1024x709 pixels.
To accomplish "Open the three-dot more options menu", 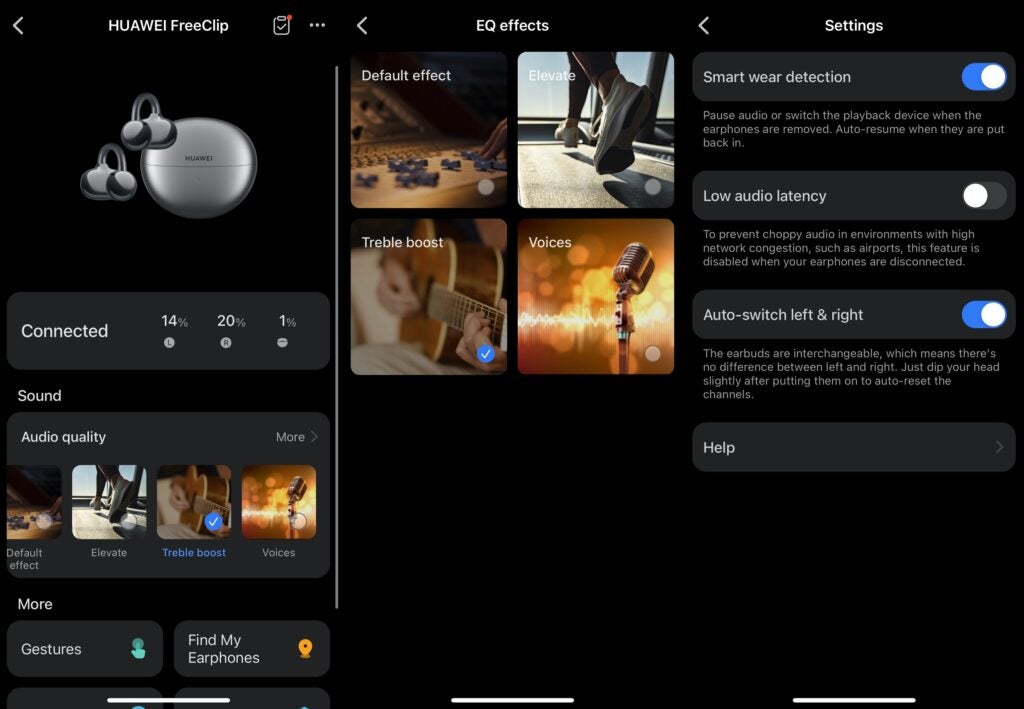I will [x=317, y=25].
